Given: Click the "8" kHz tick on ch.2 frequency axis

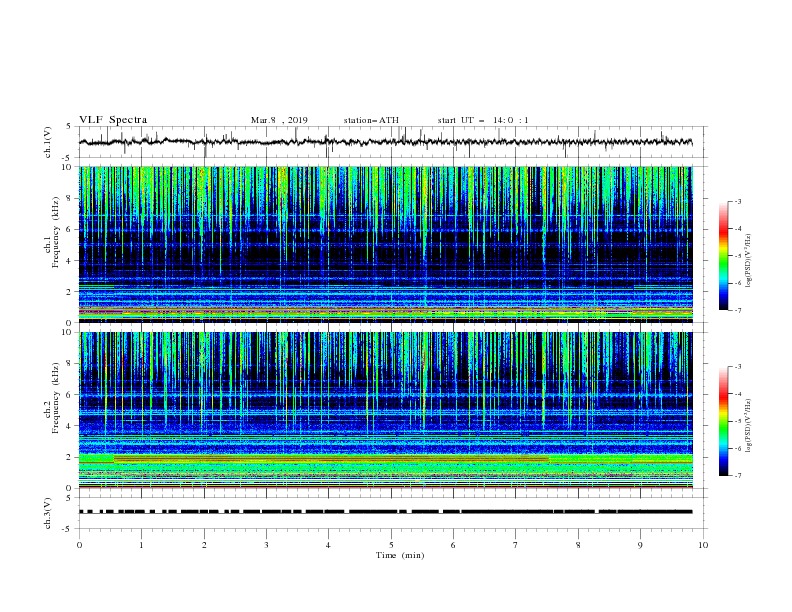Looking at the screenshot, I should 69,364.
